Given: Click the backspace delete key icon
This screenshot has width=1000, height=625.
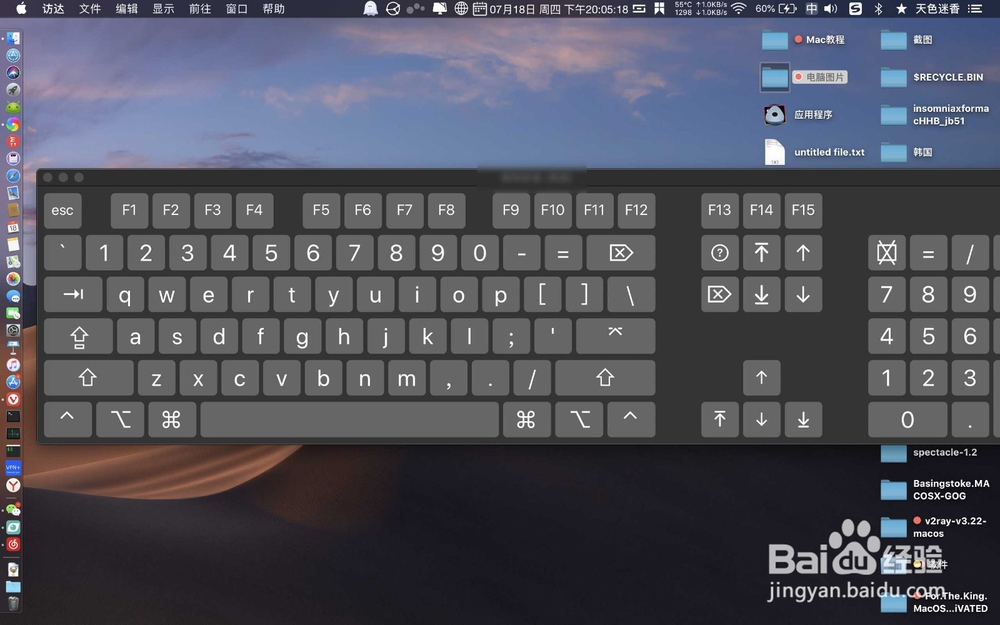Looking at the screenshot, I should pyautogui.click(x=621, y=253).
